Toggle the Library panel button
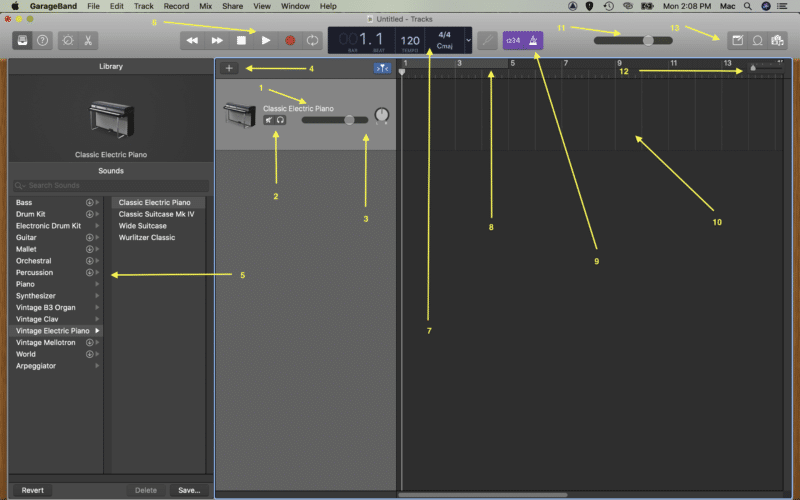The image size is (800, 500). [22, 40]
